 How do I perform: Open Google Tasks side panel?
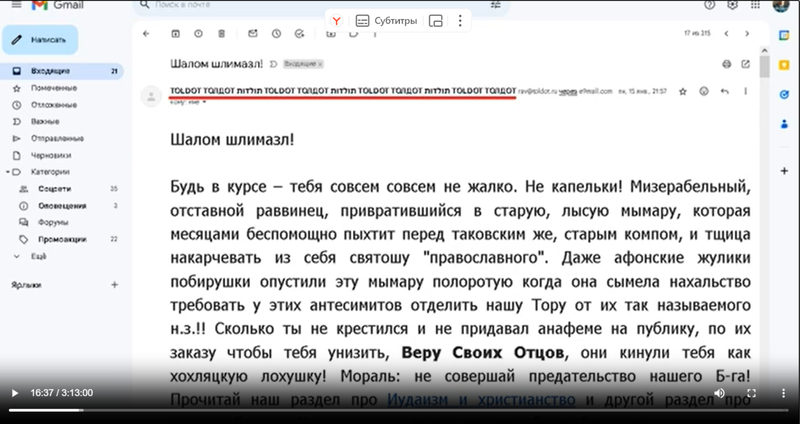coord(784,94)
